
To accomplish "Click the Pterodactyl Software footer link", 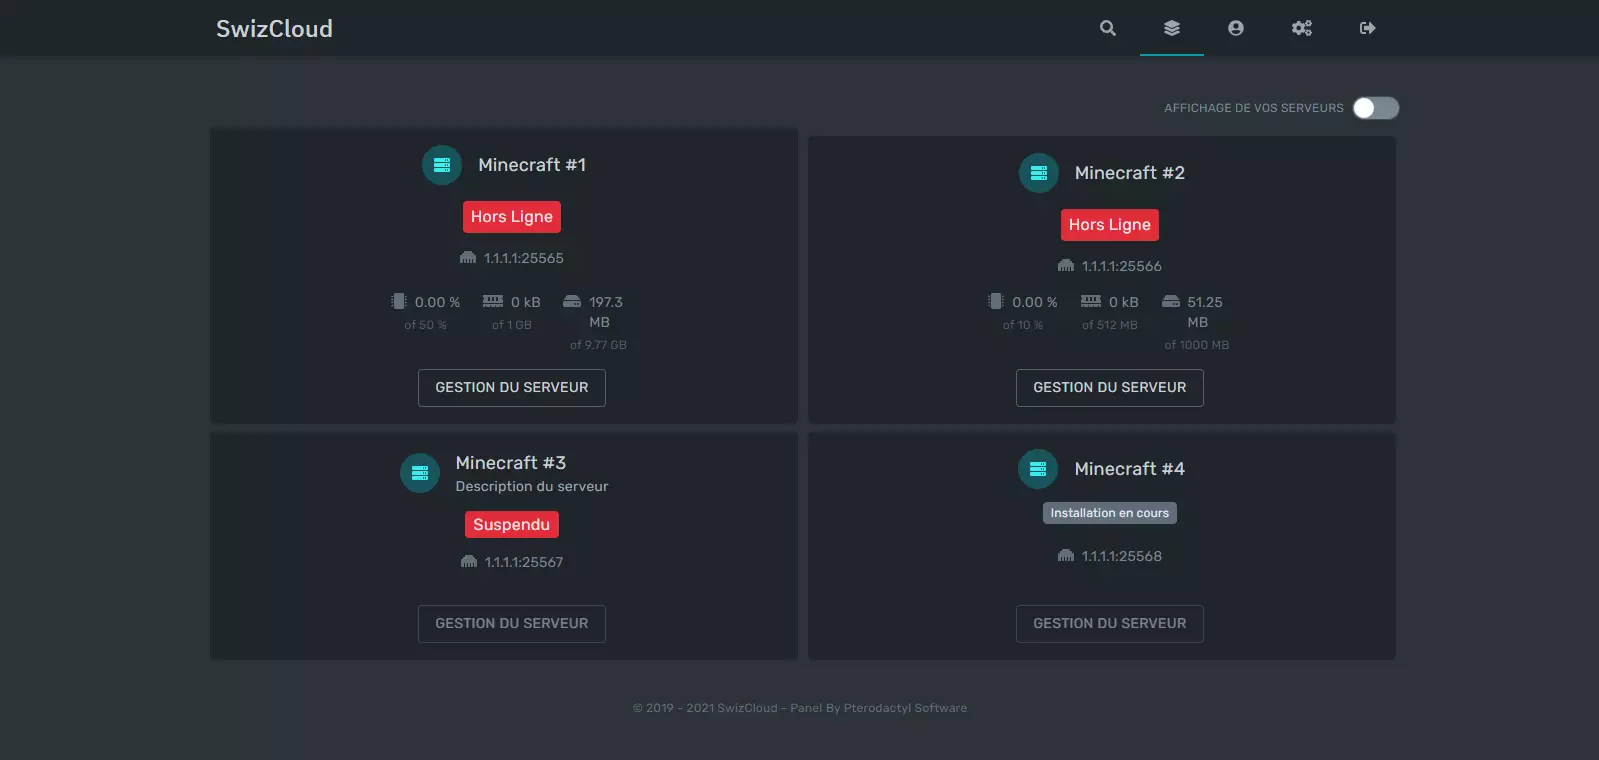I will [x=904, y=708].
